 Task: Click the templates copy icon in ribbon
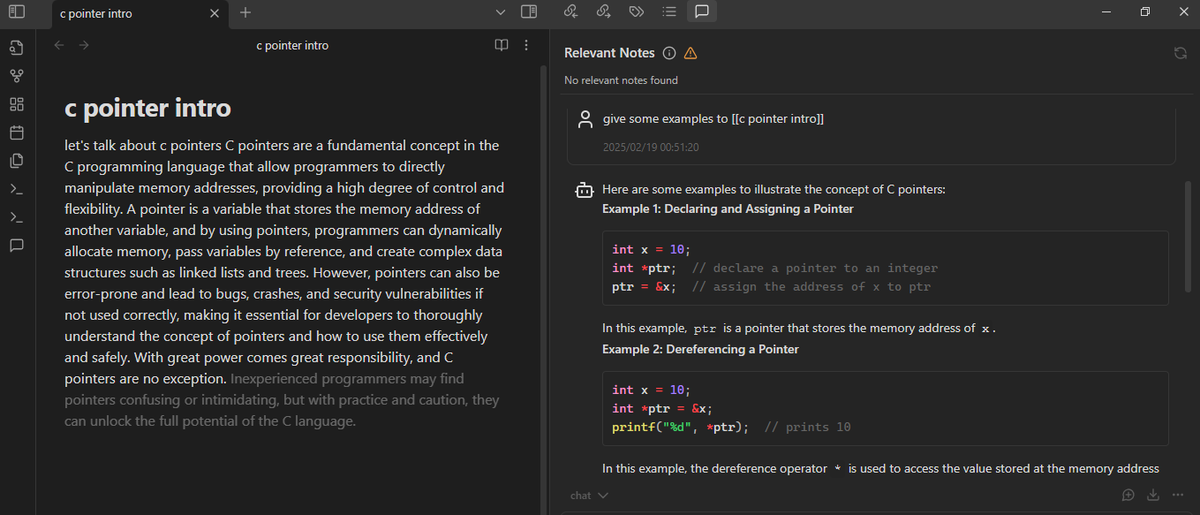16,160
